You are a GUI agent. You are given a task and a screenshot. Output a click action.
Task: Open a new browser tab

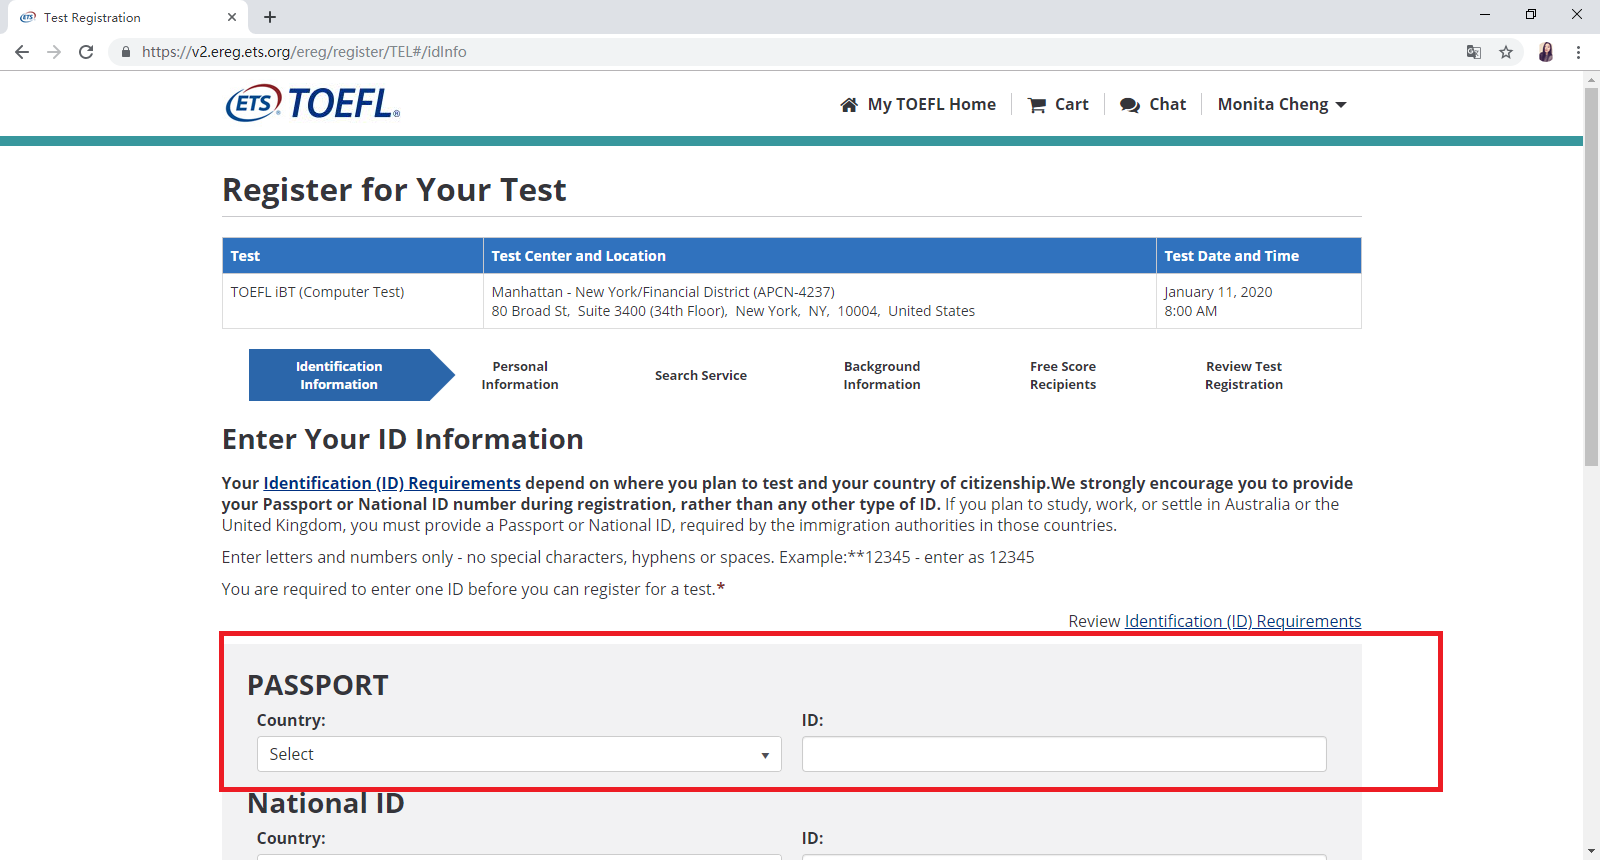coord(270,17)
